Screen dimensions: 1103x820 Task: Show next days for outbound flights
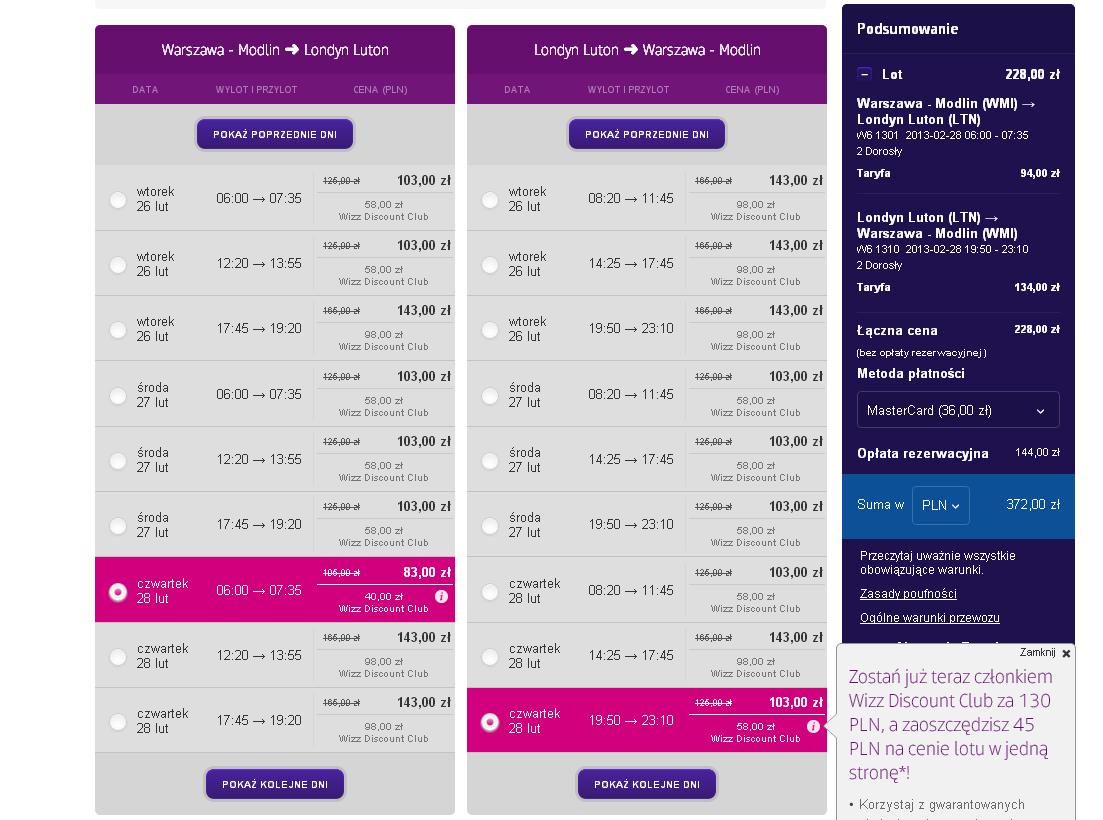coord(275,784)
